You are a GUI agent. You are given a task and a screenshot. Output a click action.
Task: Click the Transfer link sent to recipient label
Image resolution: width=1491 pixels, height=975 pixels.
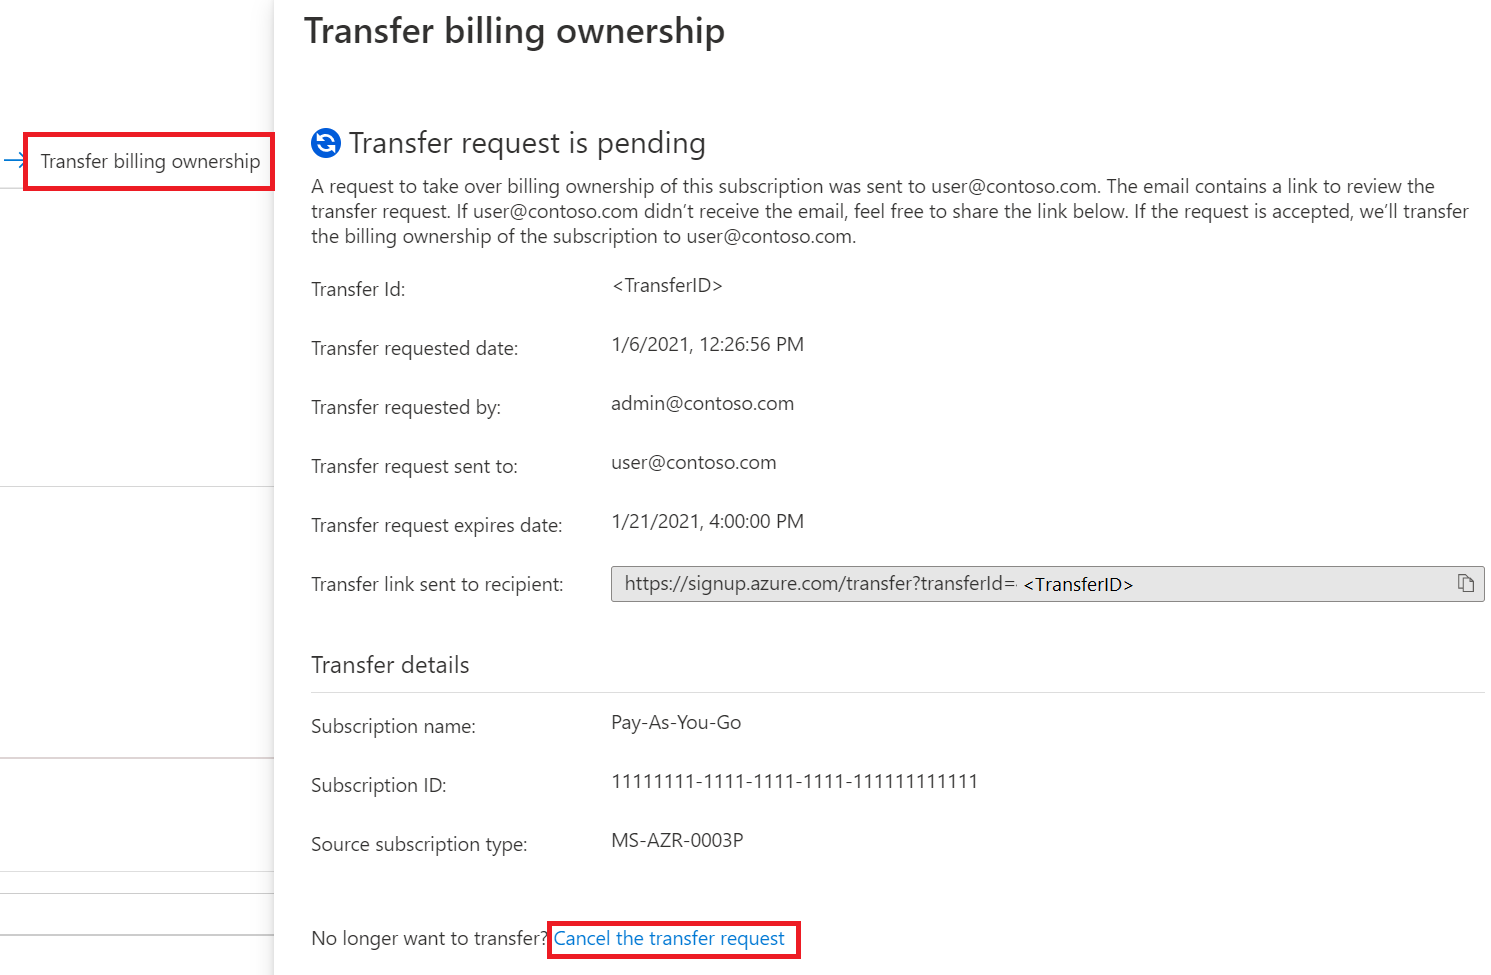pyautogui.click(x=437, y=585)
